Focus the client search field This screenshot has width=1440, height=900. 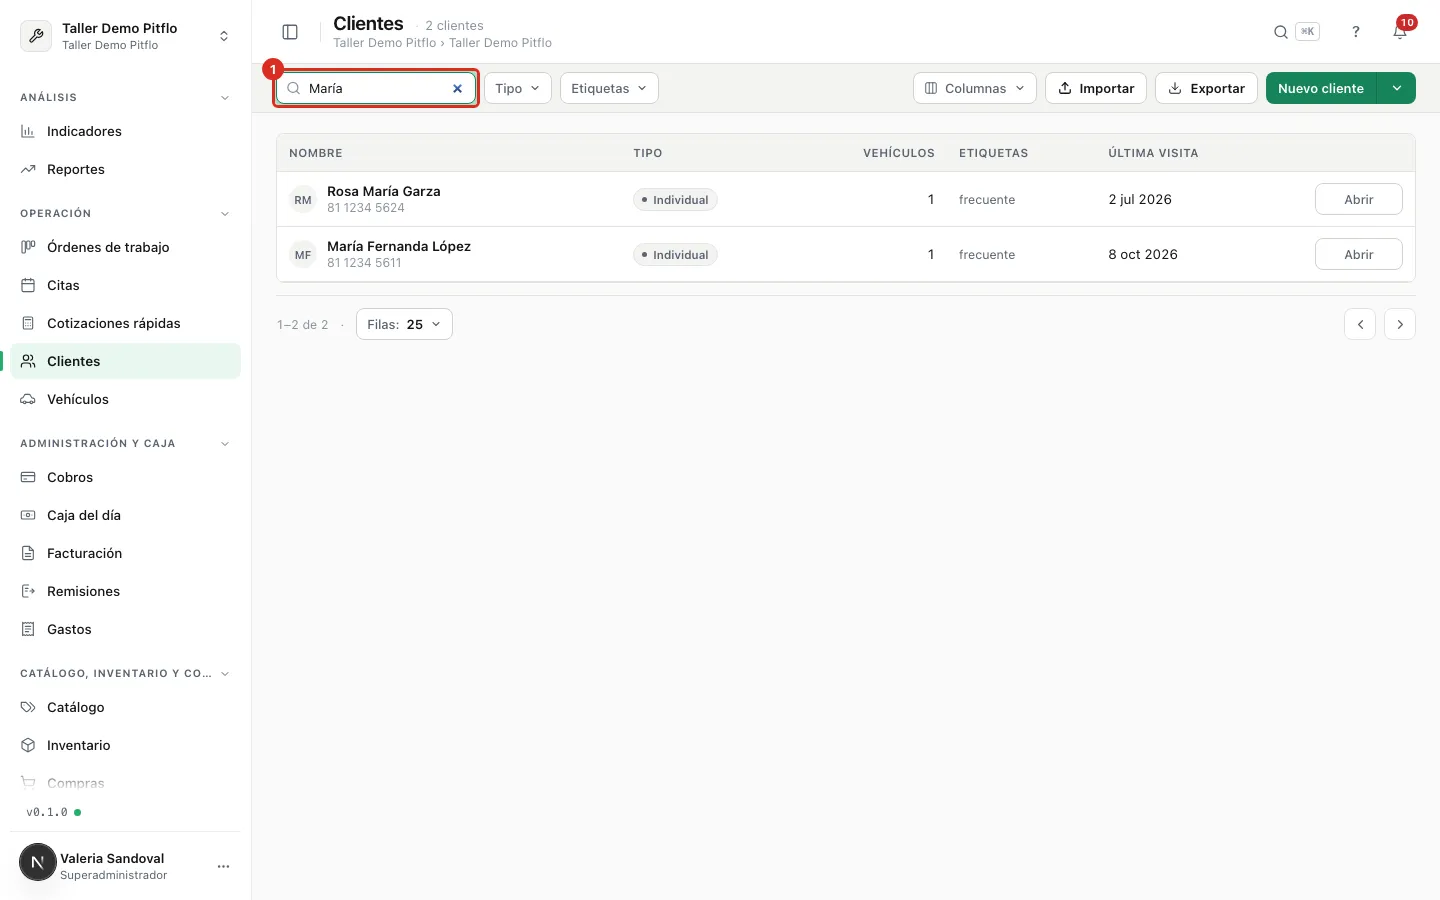coord(376,88)
